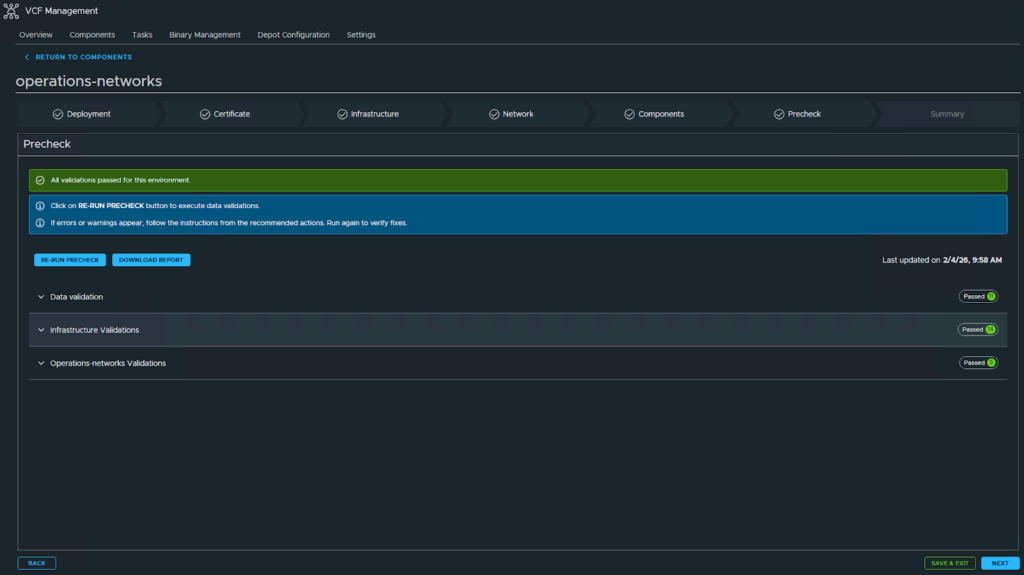Jump to the Infrastructure wizard step
This screenshot has width=1024, height=575.
click(x=375, y=114)
